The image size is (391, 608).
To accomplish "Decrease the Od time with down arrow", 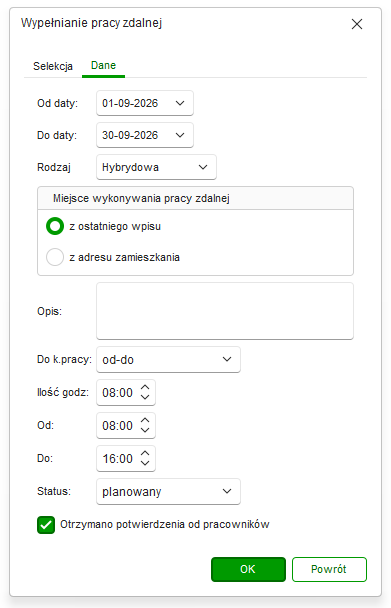I will point(145,430).
